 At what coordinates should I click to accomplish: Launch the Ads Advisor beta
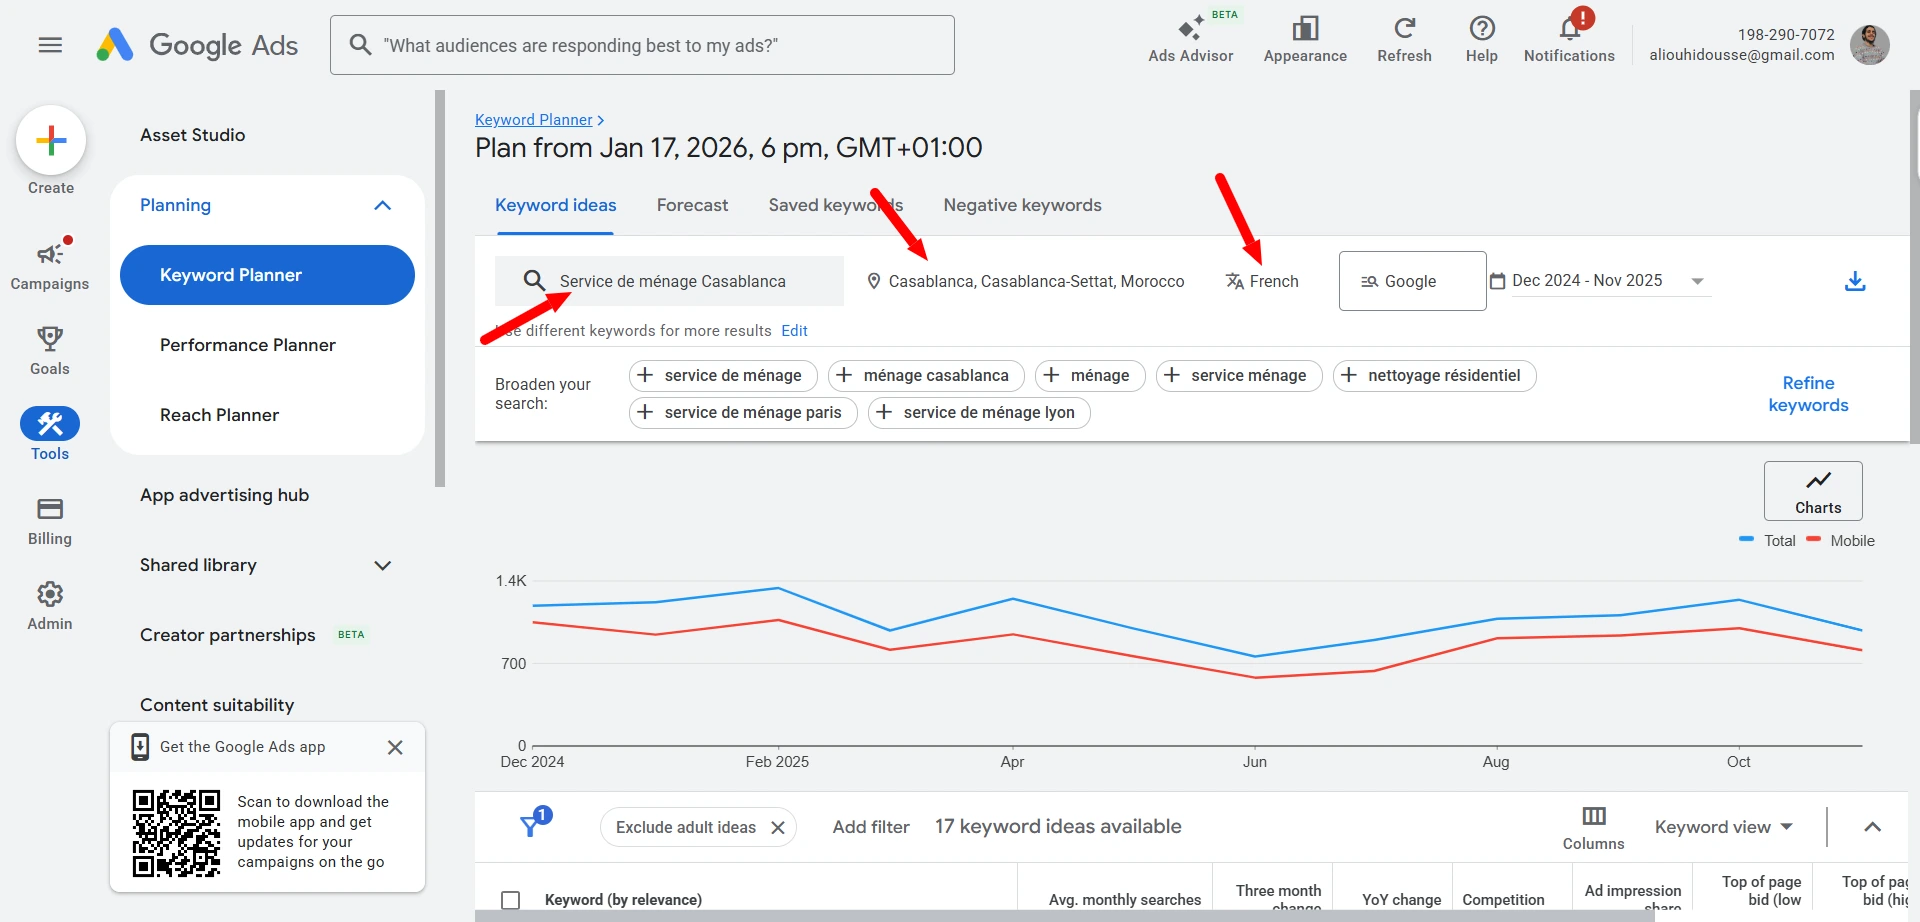[x=1190, y=37]
